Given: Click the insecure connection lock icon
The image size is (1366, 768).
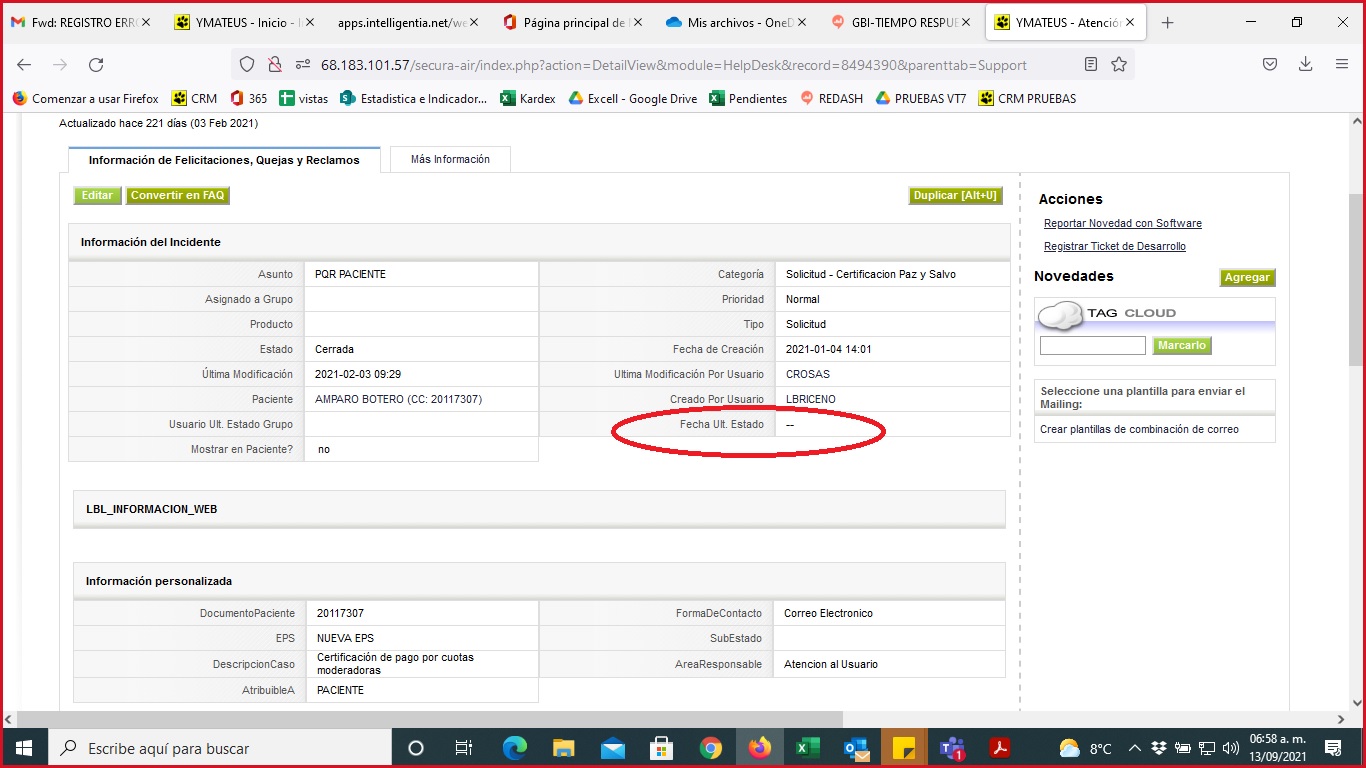Looking at the screenshot, I should click(274, 64).
